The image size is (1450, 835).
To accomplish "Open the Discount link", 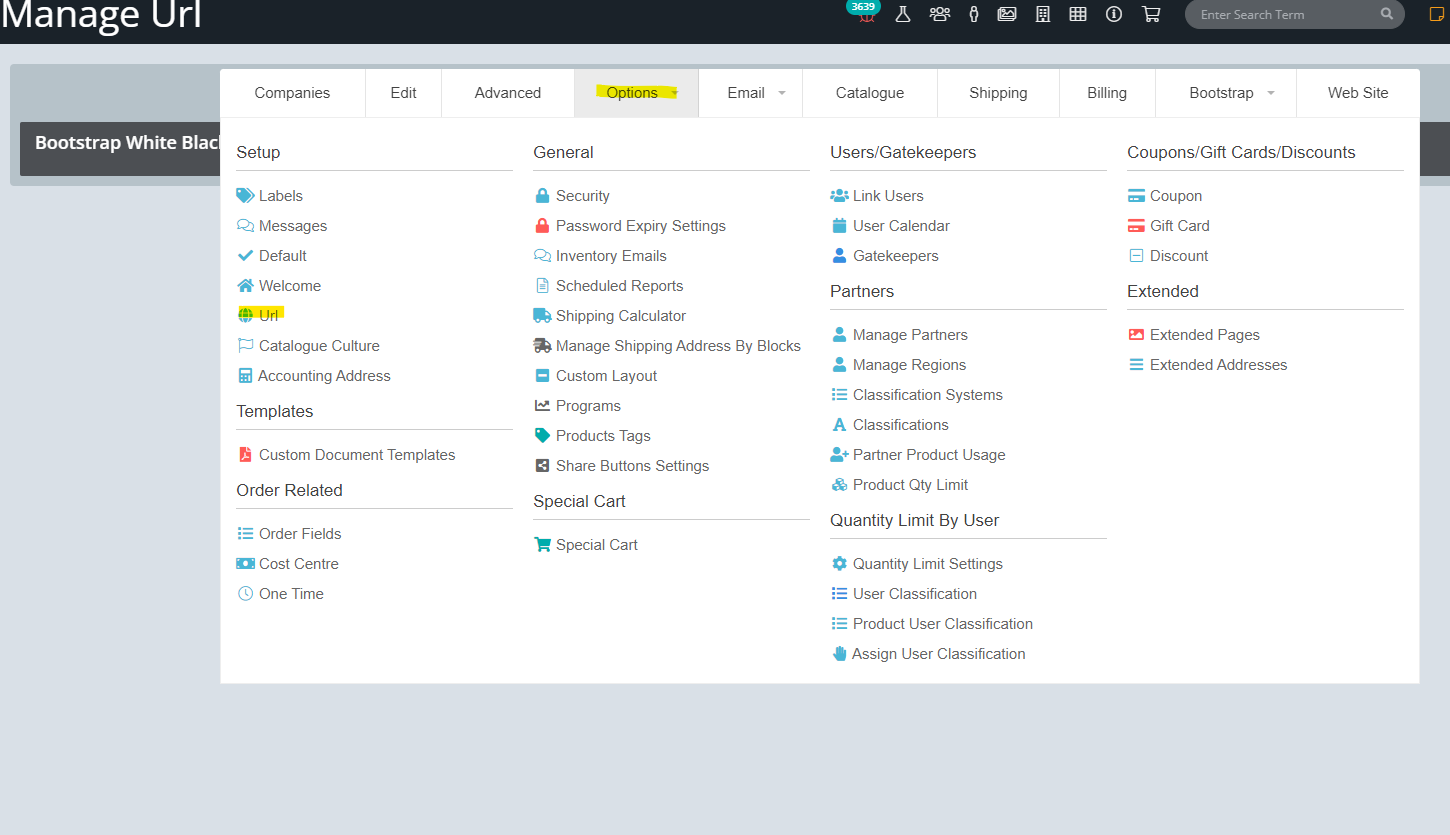I will click(1179, 256).
